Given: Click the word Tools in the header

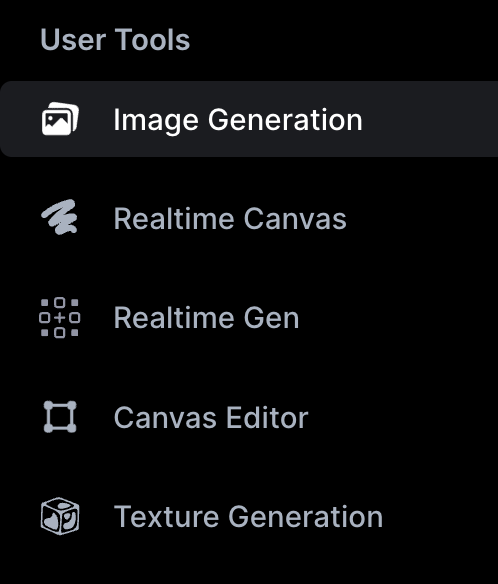Looking at the screenshot, I should point(152,39).
